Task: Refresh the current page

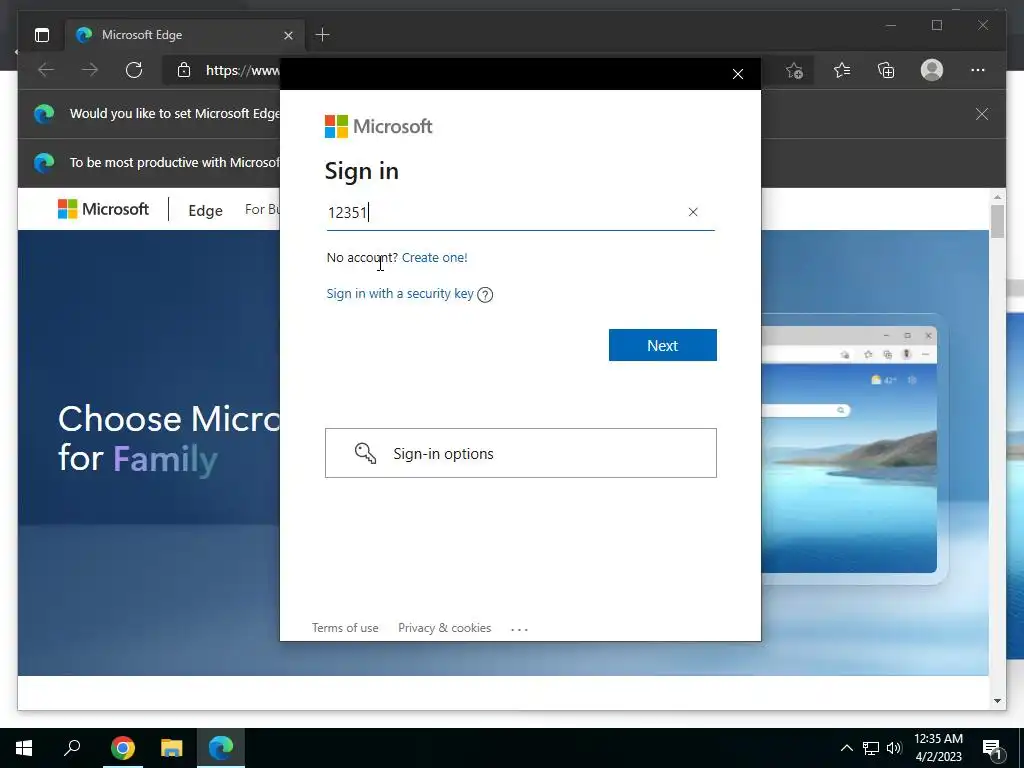Action: point(134,70)
